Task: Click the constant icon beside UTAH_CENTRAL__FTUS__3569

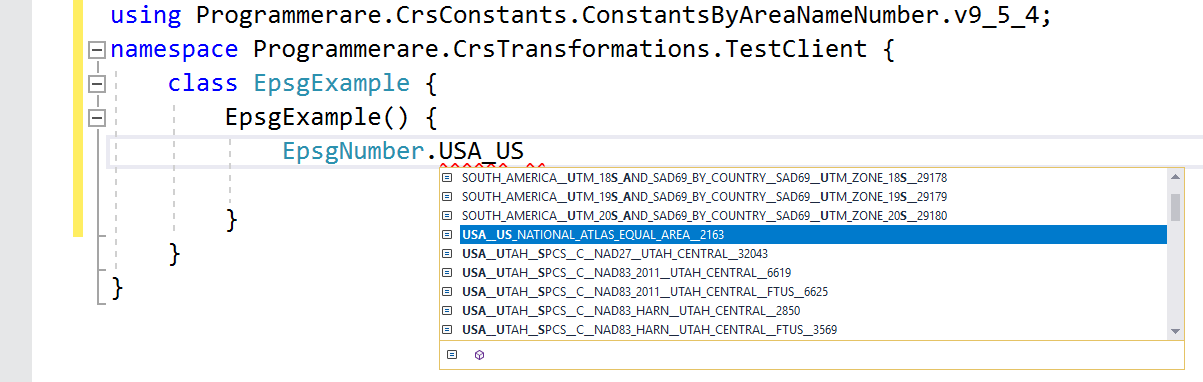Action: [x=449, y=330]
